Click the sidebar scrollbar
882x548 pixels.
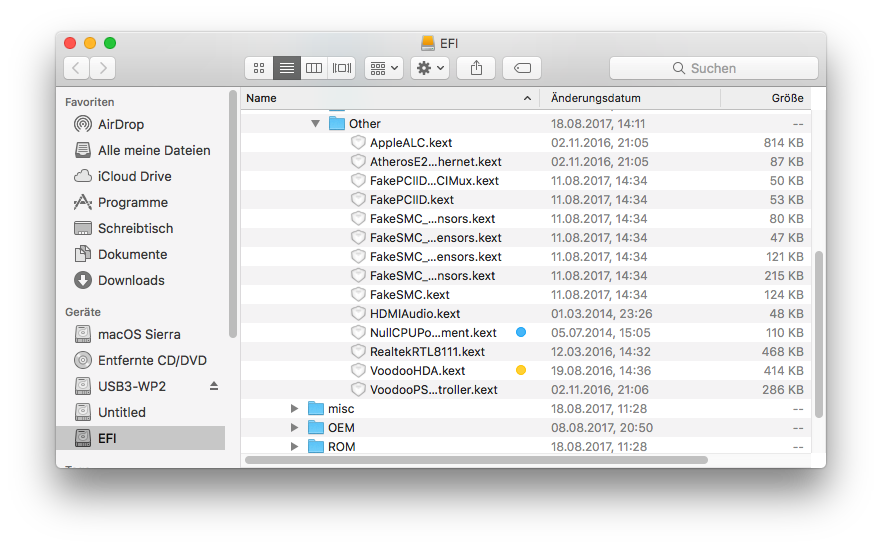[x=232, y=214]
